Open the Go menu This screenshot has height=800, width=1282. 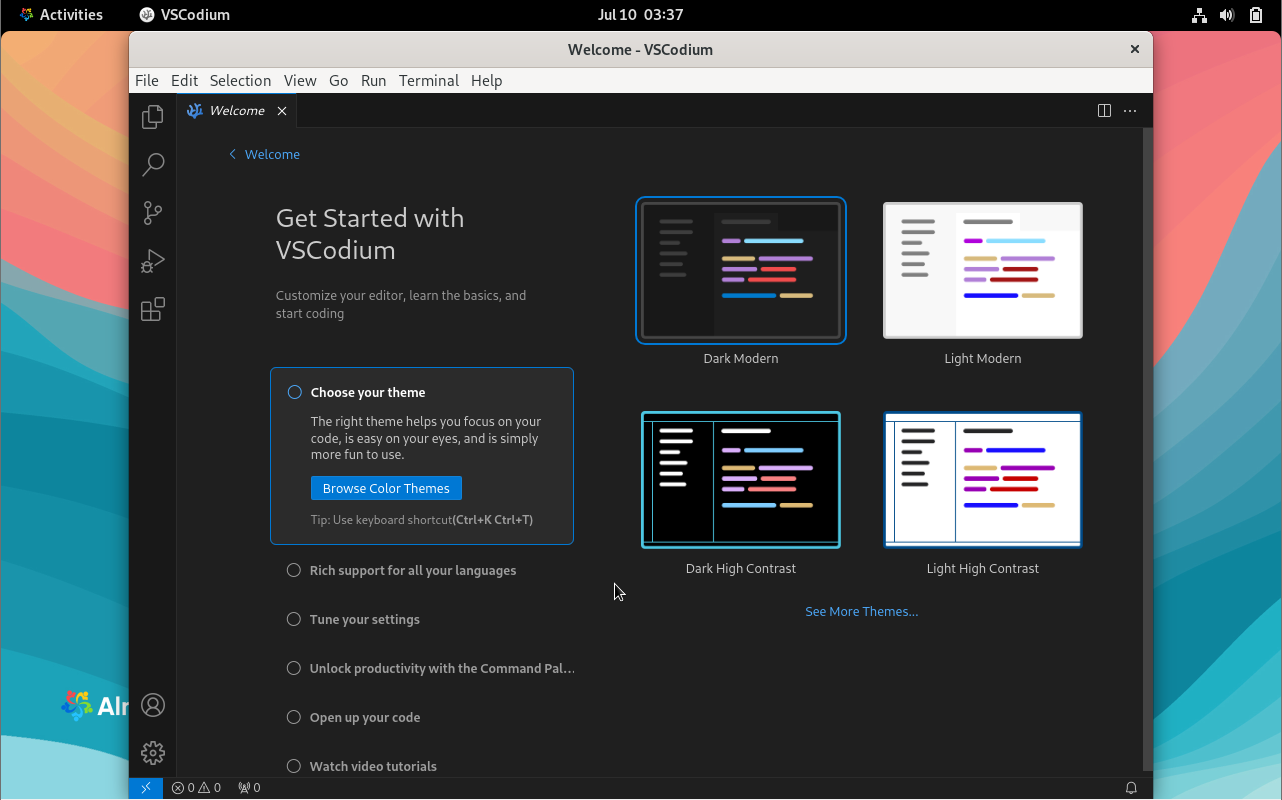[x=339, y=80]
